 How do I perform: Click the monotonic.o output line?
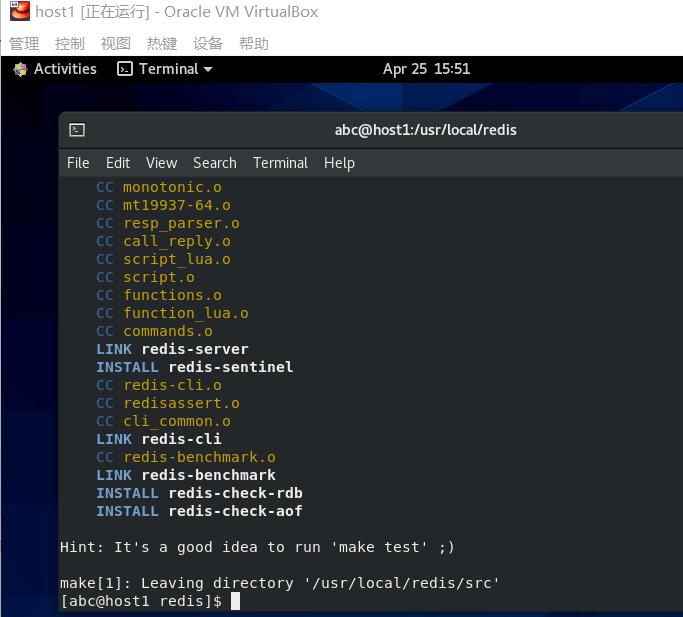159,187
